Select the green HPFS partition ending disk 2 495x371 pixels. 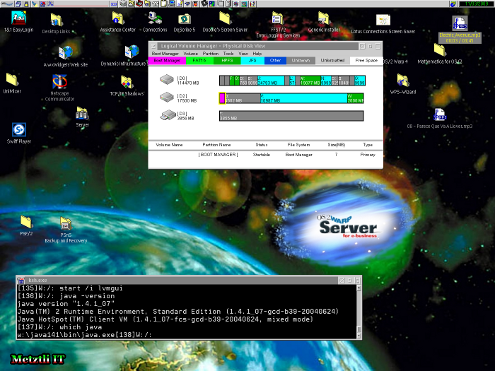pyautogui.click(x=355, y=98)
